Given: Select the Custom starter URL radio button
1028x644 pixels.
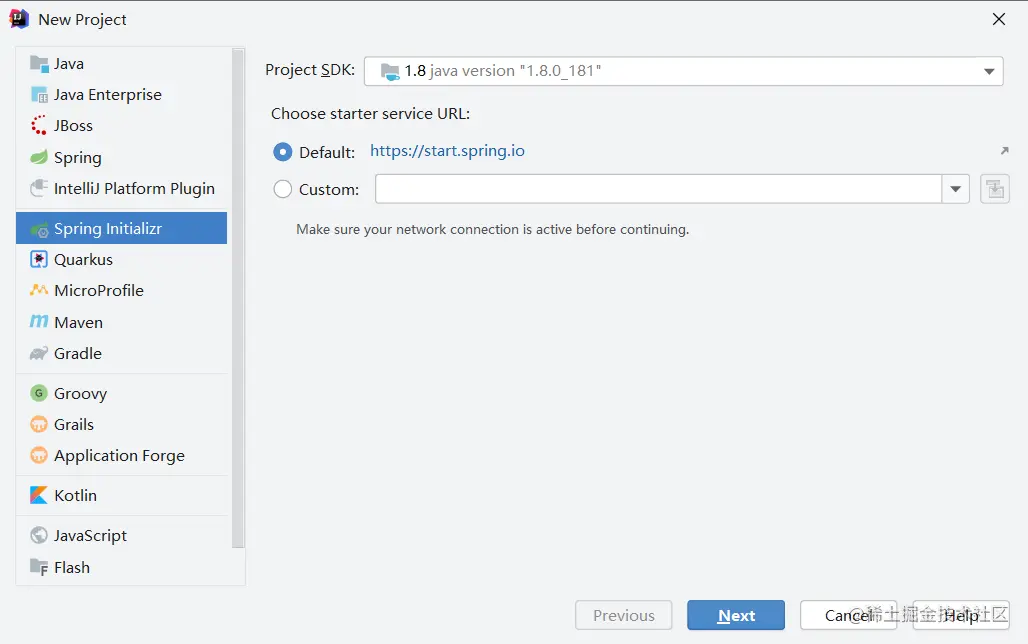Looking at the screenshot, I should pos(283,190).
